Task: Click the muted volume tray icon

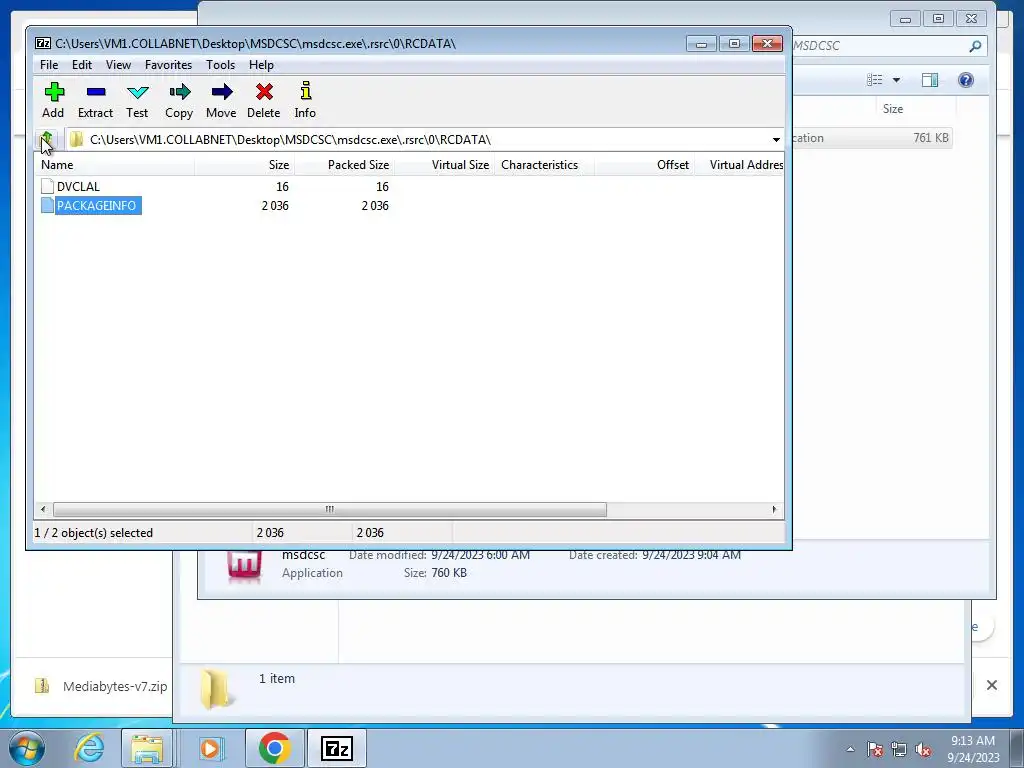Action: point(923,749)
